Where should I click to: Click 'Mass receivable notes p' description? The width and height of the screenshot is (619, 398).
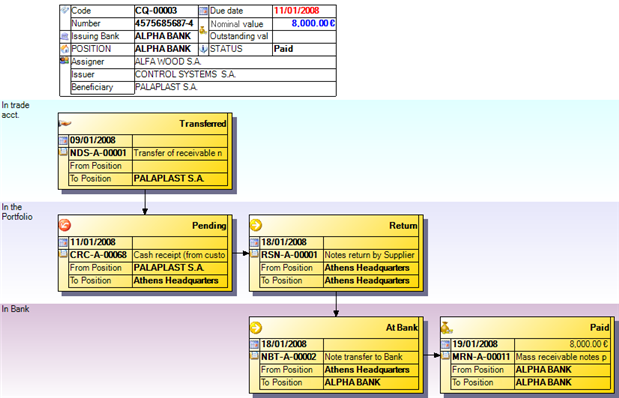click(x=561, y=357)
